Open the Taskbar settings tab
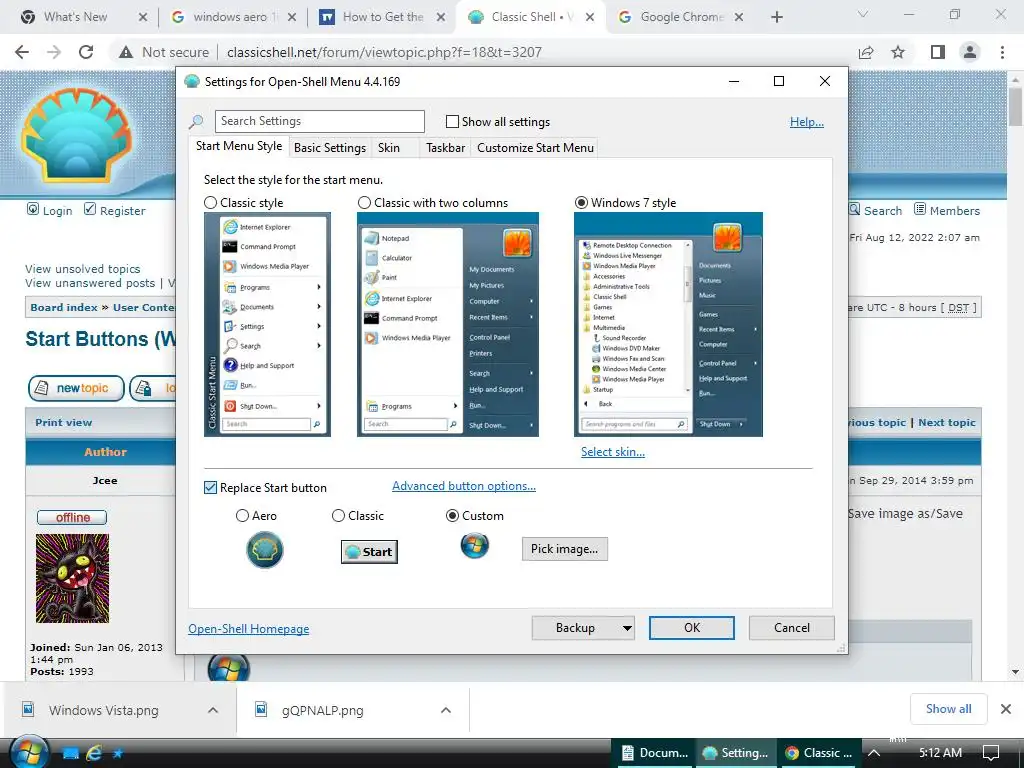Viewport: 1024px width, 768px height. click(x=445, y=148)
